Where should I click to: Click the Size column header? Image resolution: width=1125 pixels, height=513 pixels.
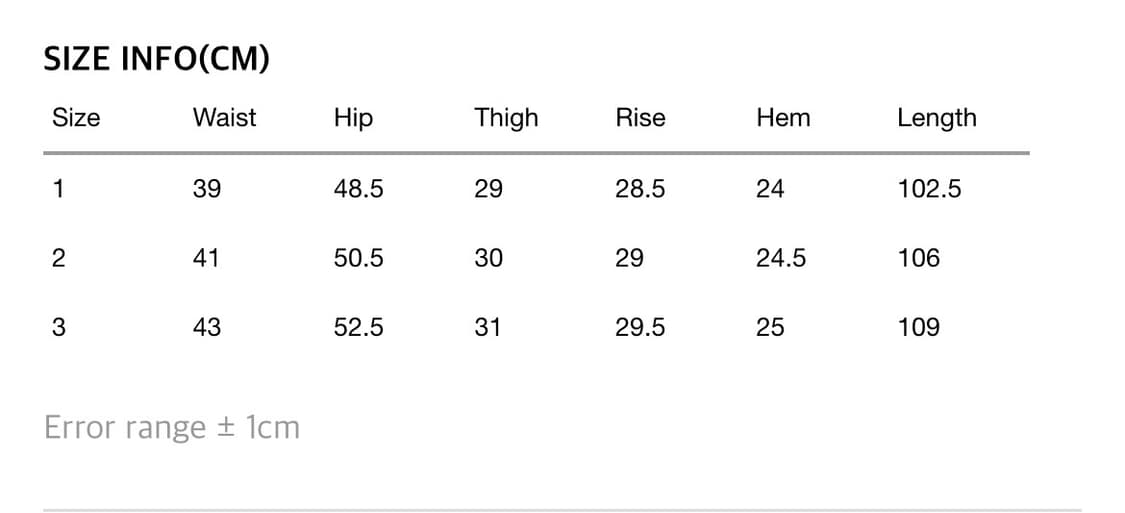76,118
